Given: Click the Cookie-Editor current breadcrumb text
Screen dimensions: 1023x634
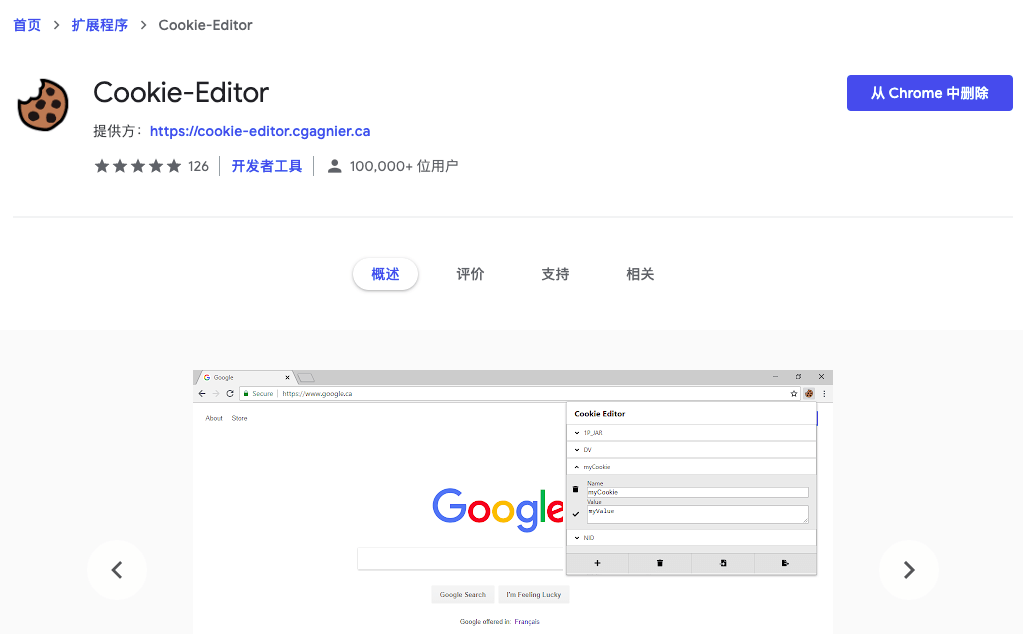Looking at the screenshot, I should coord(206,25).
